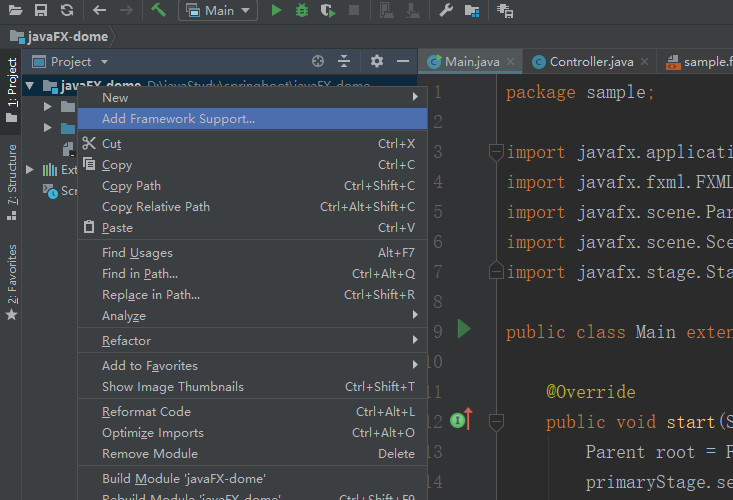Close the Controller.java tab

pos(645,61)
